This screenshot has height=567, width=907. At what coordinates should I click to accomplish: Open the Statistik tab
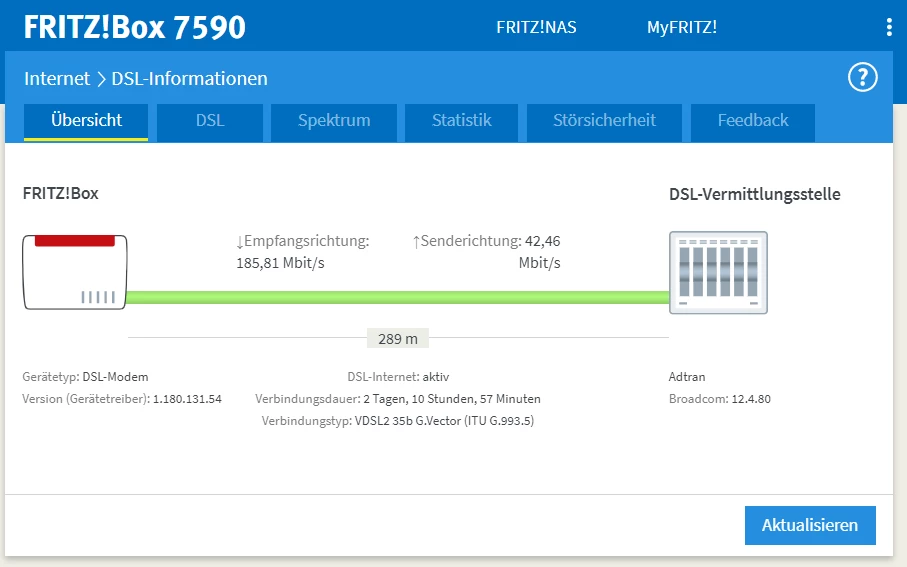point(462,122)
